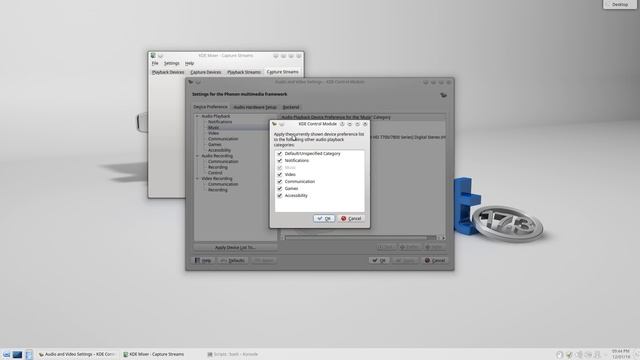
Task: Click the third panel icon next to task list
Action: [29, 355]
